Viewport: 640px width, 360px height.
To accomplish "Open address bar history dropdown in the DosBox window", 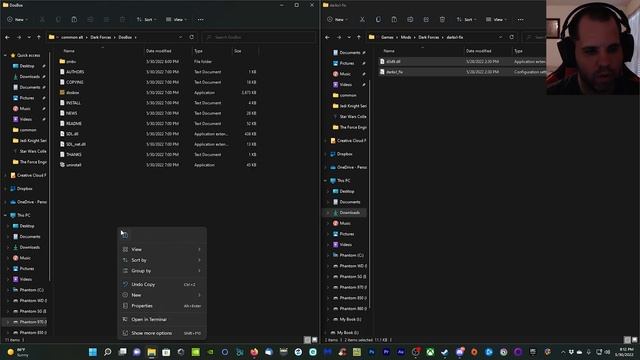I will 180,37.
